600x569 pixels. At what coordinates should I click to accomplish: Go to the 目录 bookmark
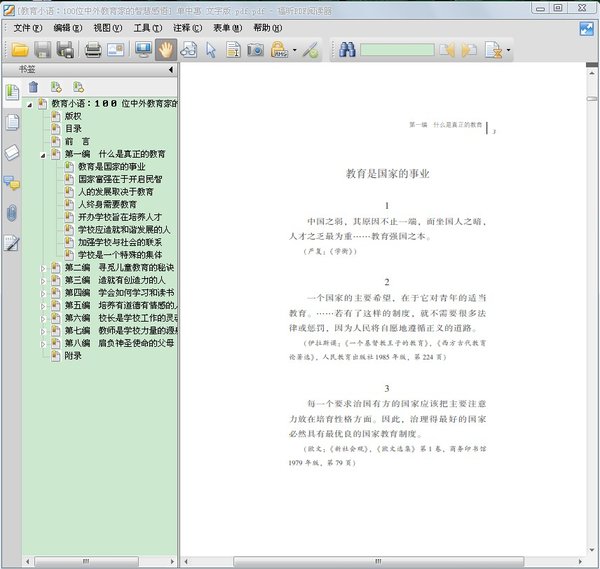tap(73, 129)
